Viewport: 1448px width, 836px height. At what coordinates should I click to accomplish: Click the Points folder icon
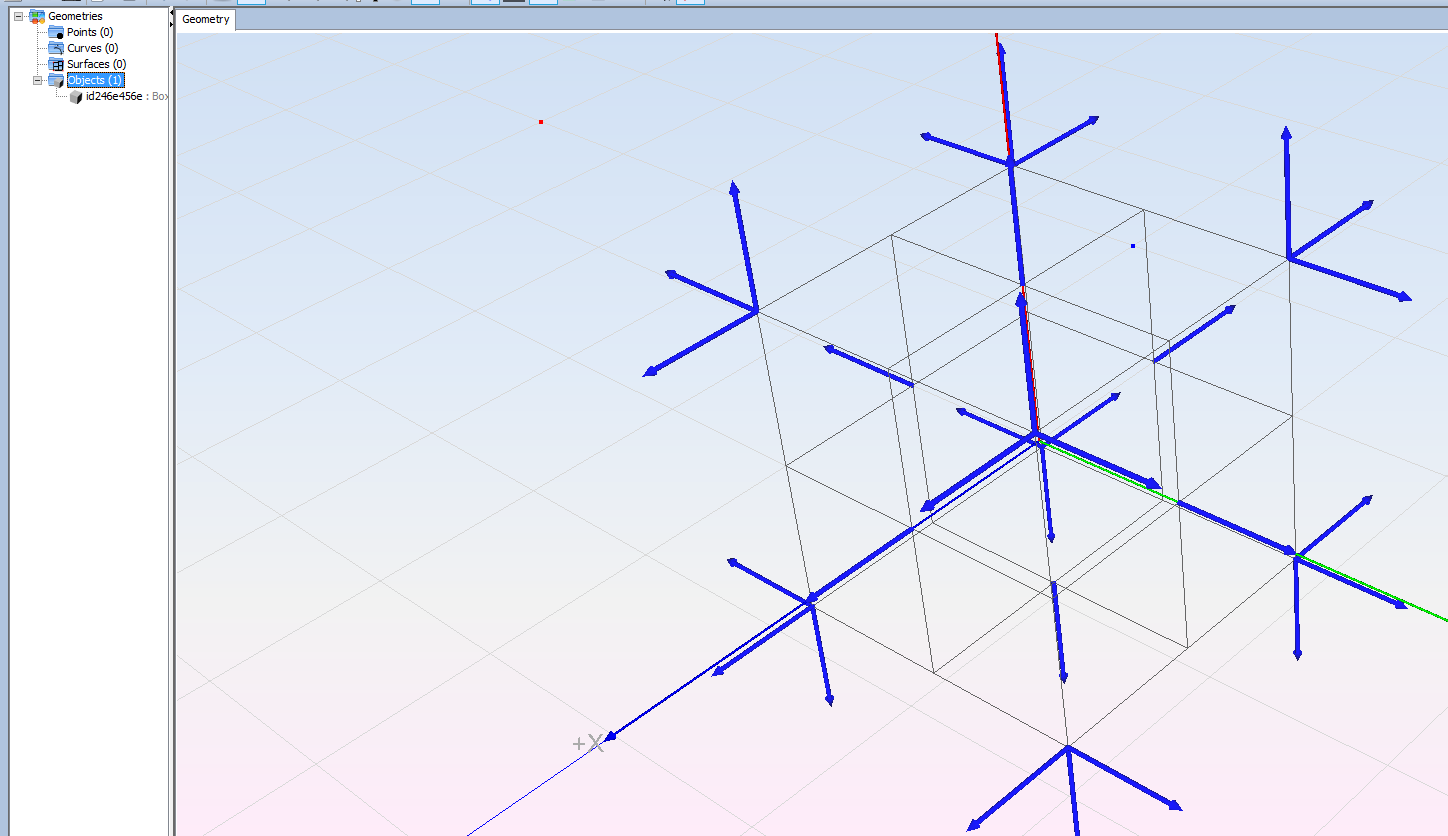[56, 32]
